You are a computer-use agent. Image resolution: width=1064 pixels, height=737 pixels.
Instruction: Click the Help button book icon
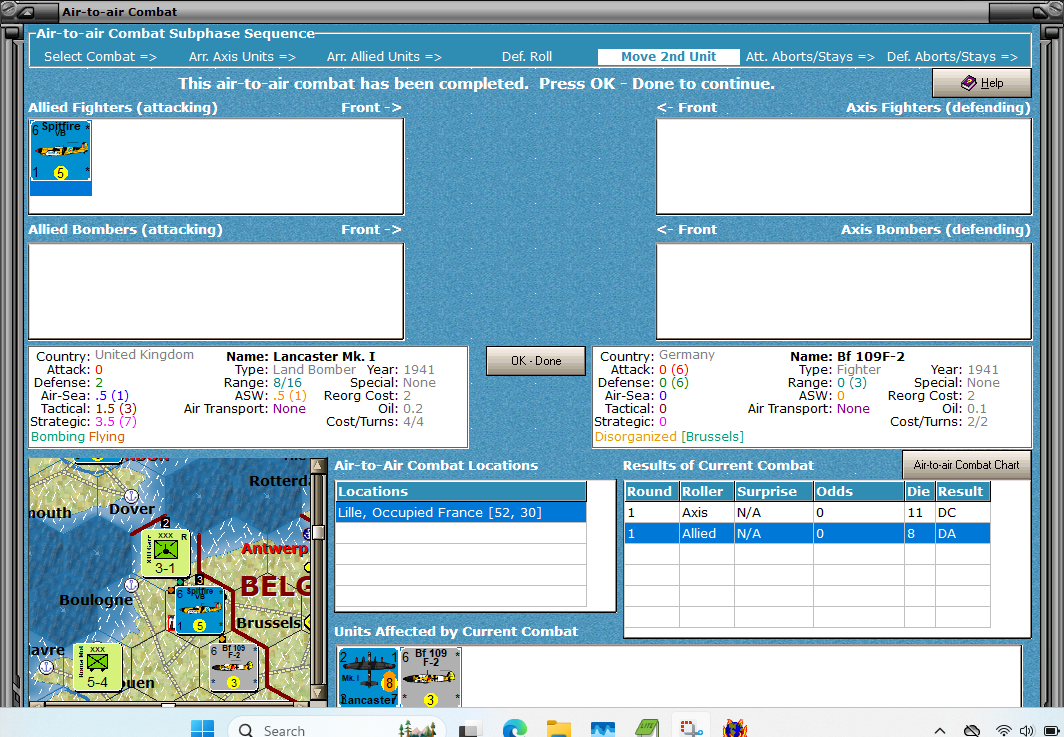(x=968, y=83)
